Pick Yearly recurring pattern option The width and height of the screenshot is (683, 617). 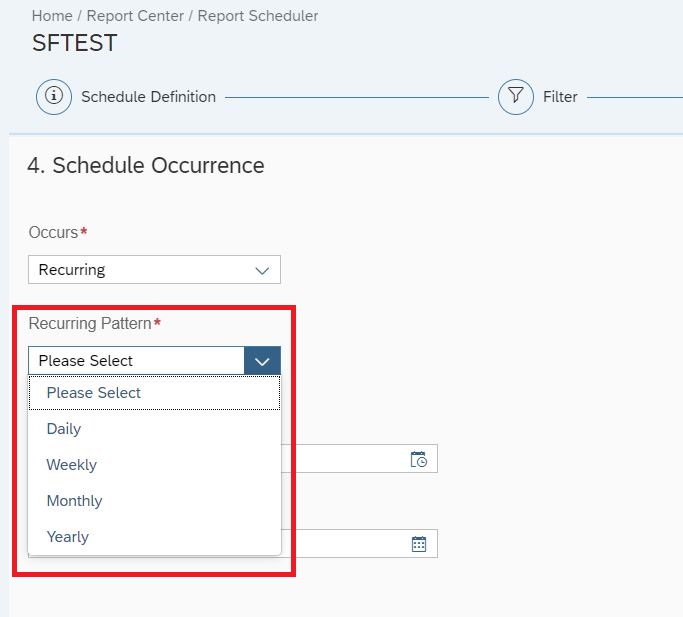154,537
